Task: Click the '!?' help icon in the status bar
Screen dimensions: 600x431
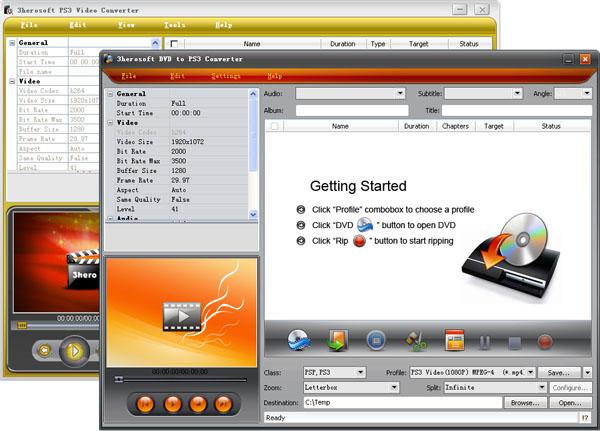Action: [x=585, y=418]
